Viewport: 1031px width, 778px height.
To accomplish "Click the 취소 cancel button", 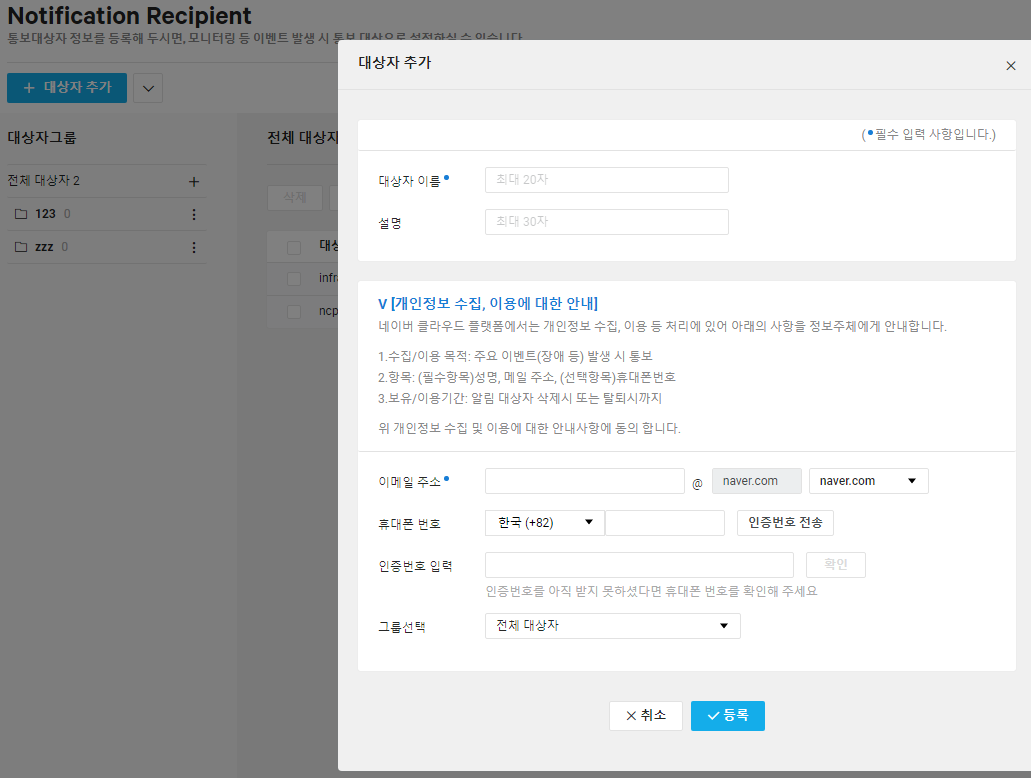I will (x=646, y=716).
